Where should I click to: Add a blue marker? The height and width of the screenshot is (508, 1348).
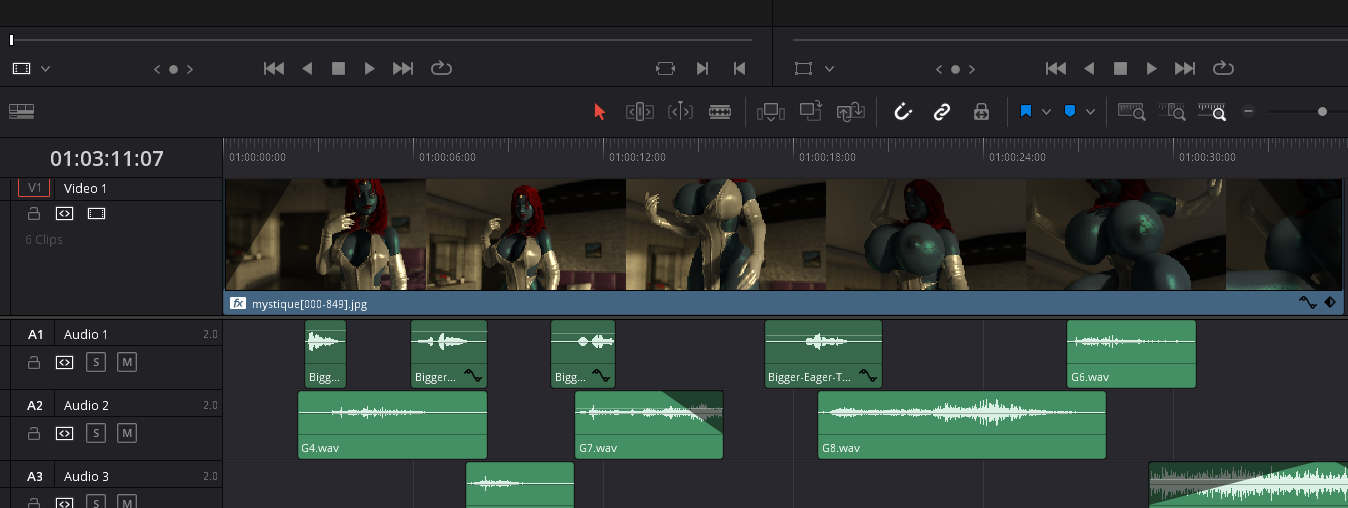(x=1070, y=112)
